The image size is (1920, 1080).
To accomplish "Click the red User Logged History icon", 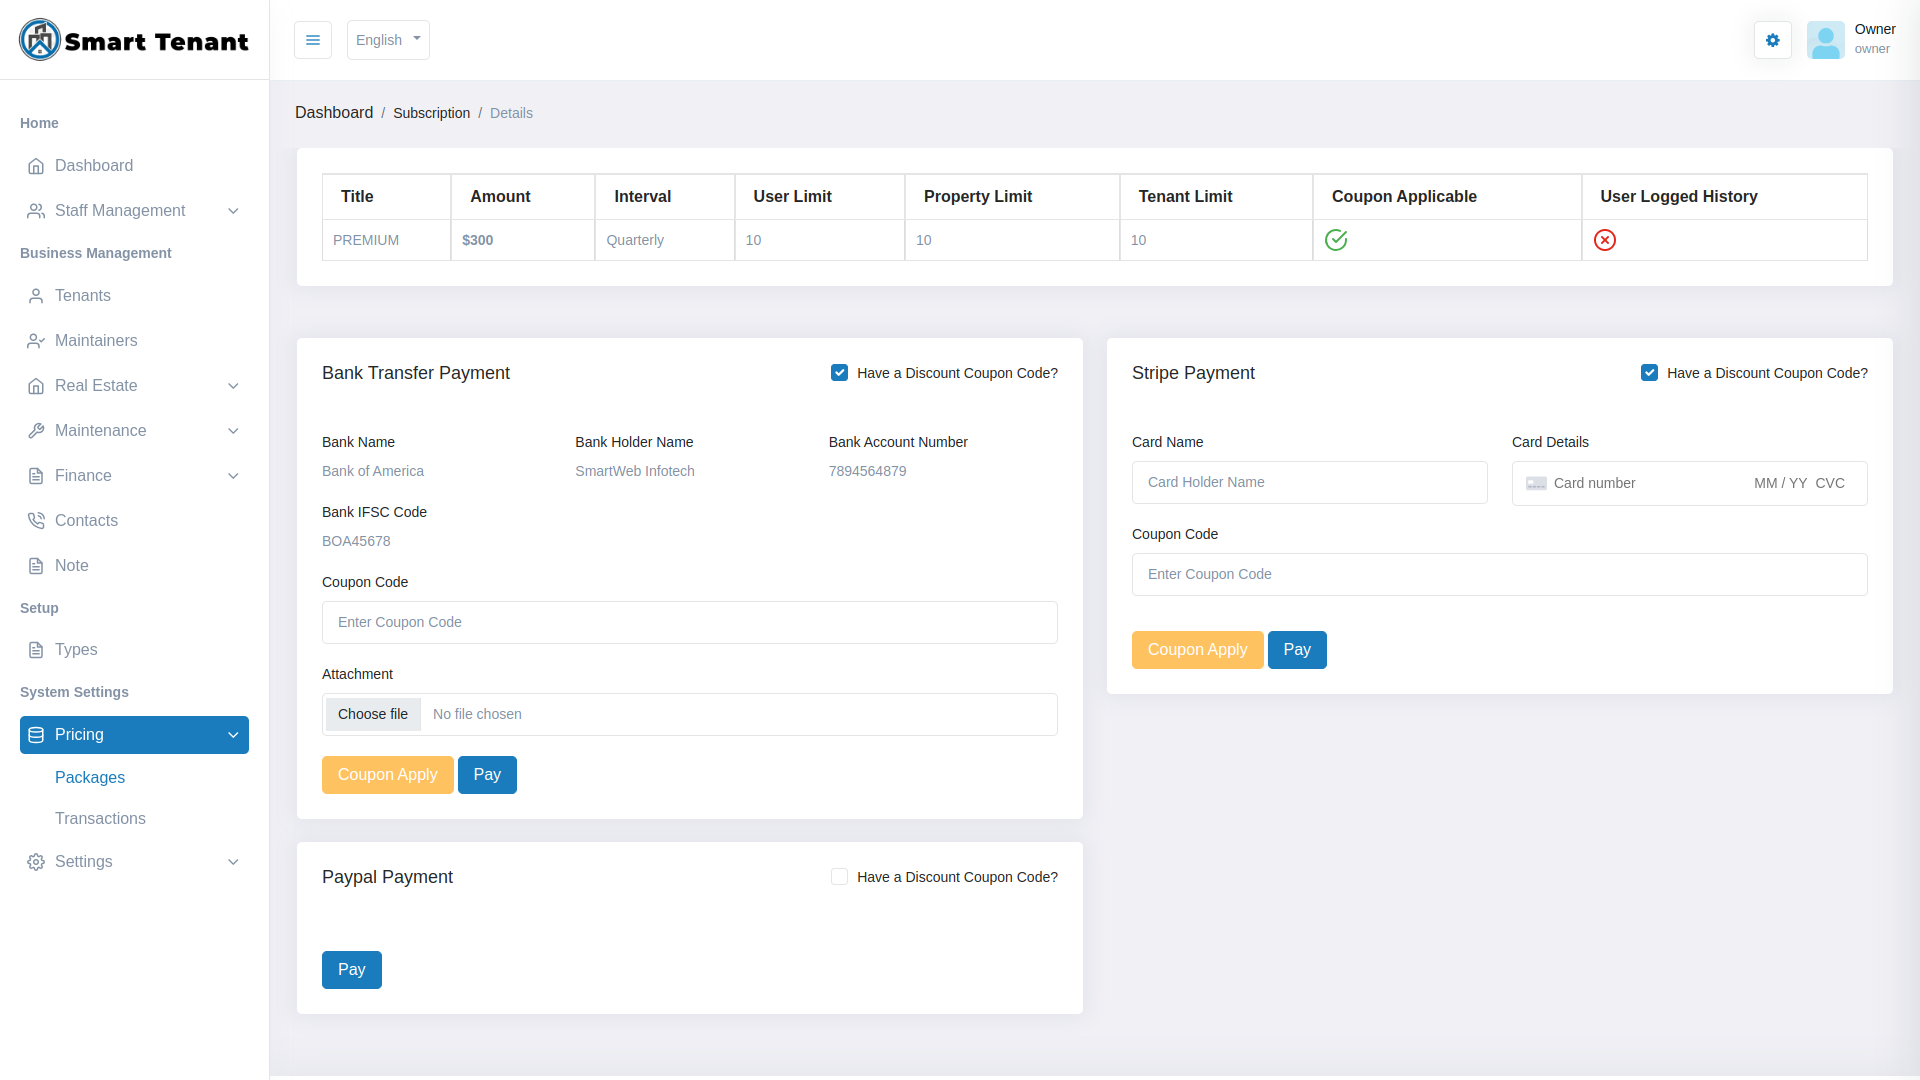I will pos(1605,240).
